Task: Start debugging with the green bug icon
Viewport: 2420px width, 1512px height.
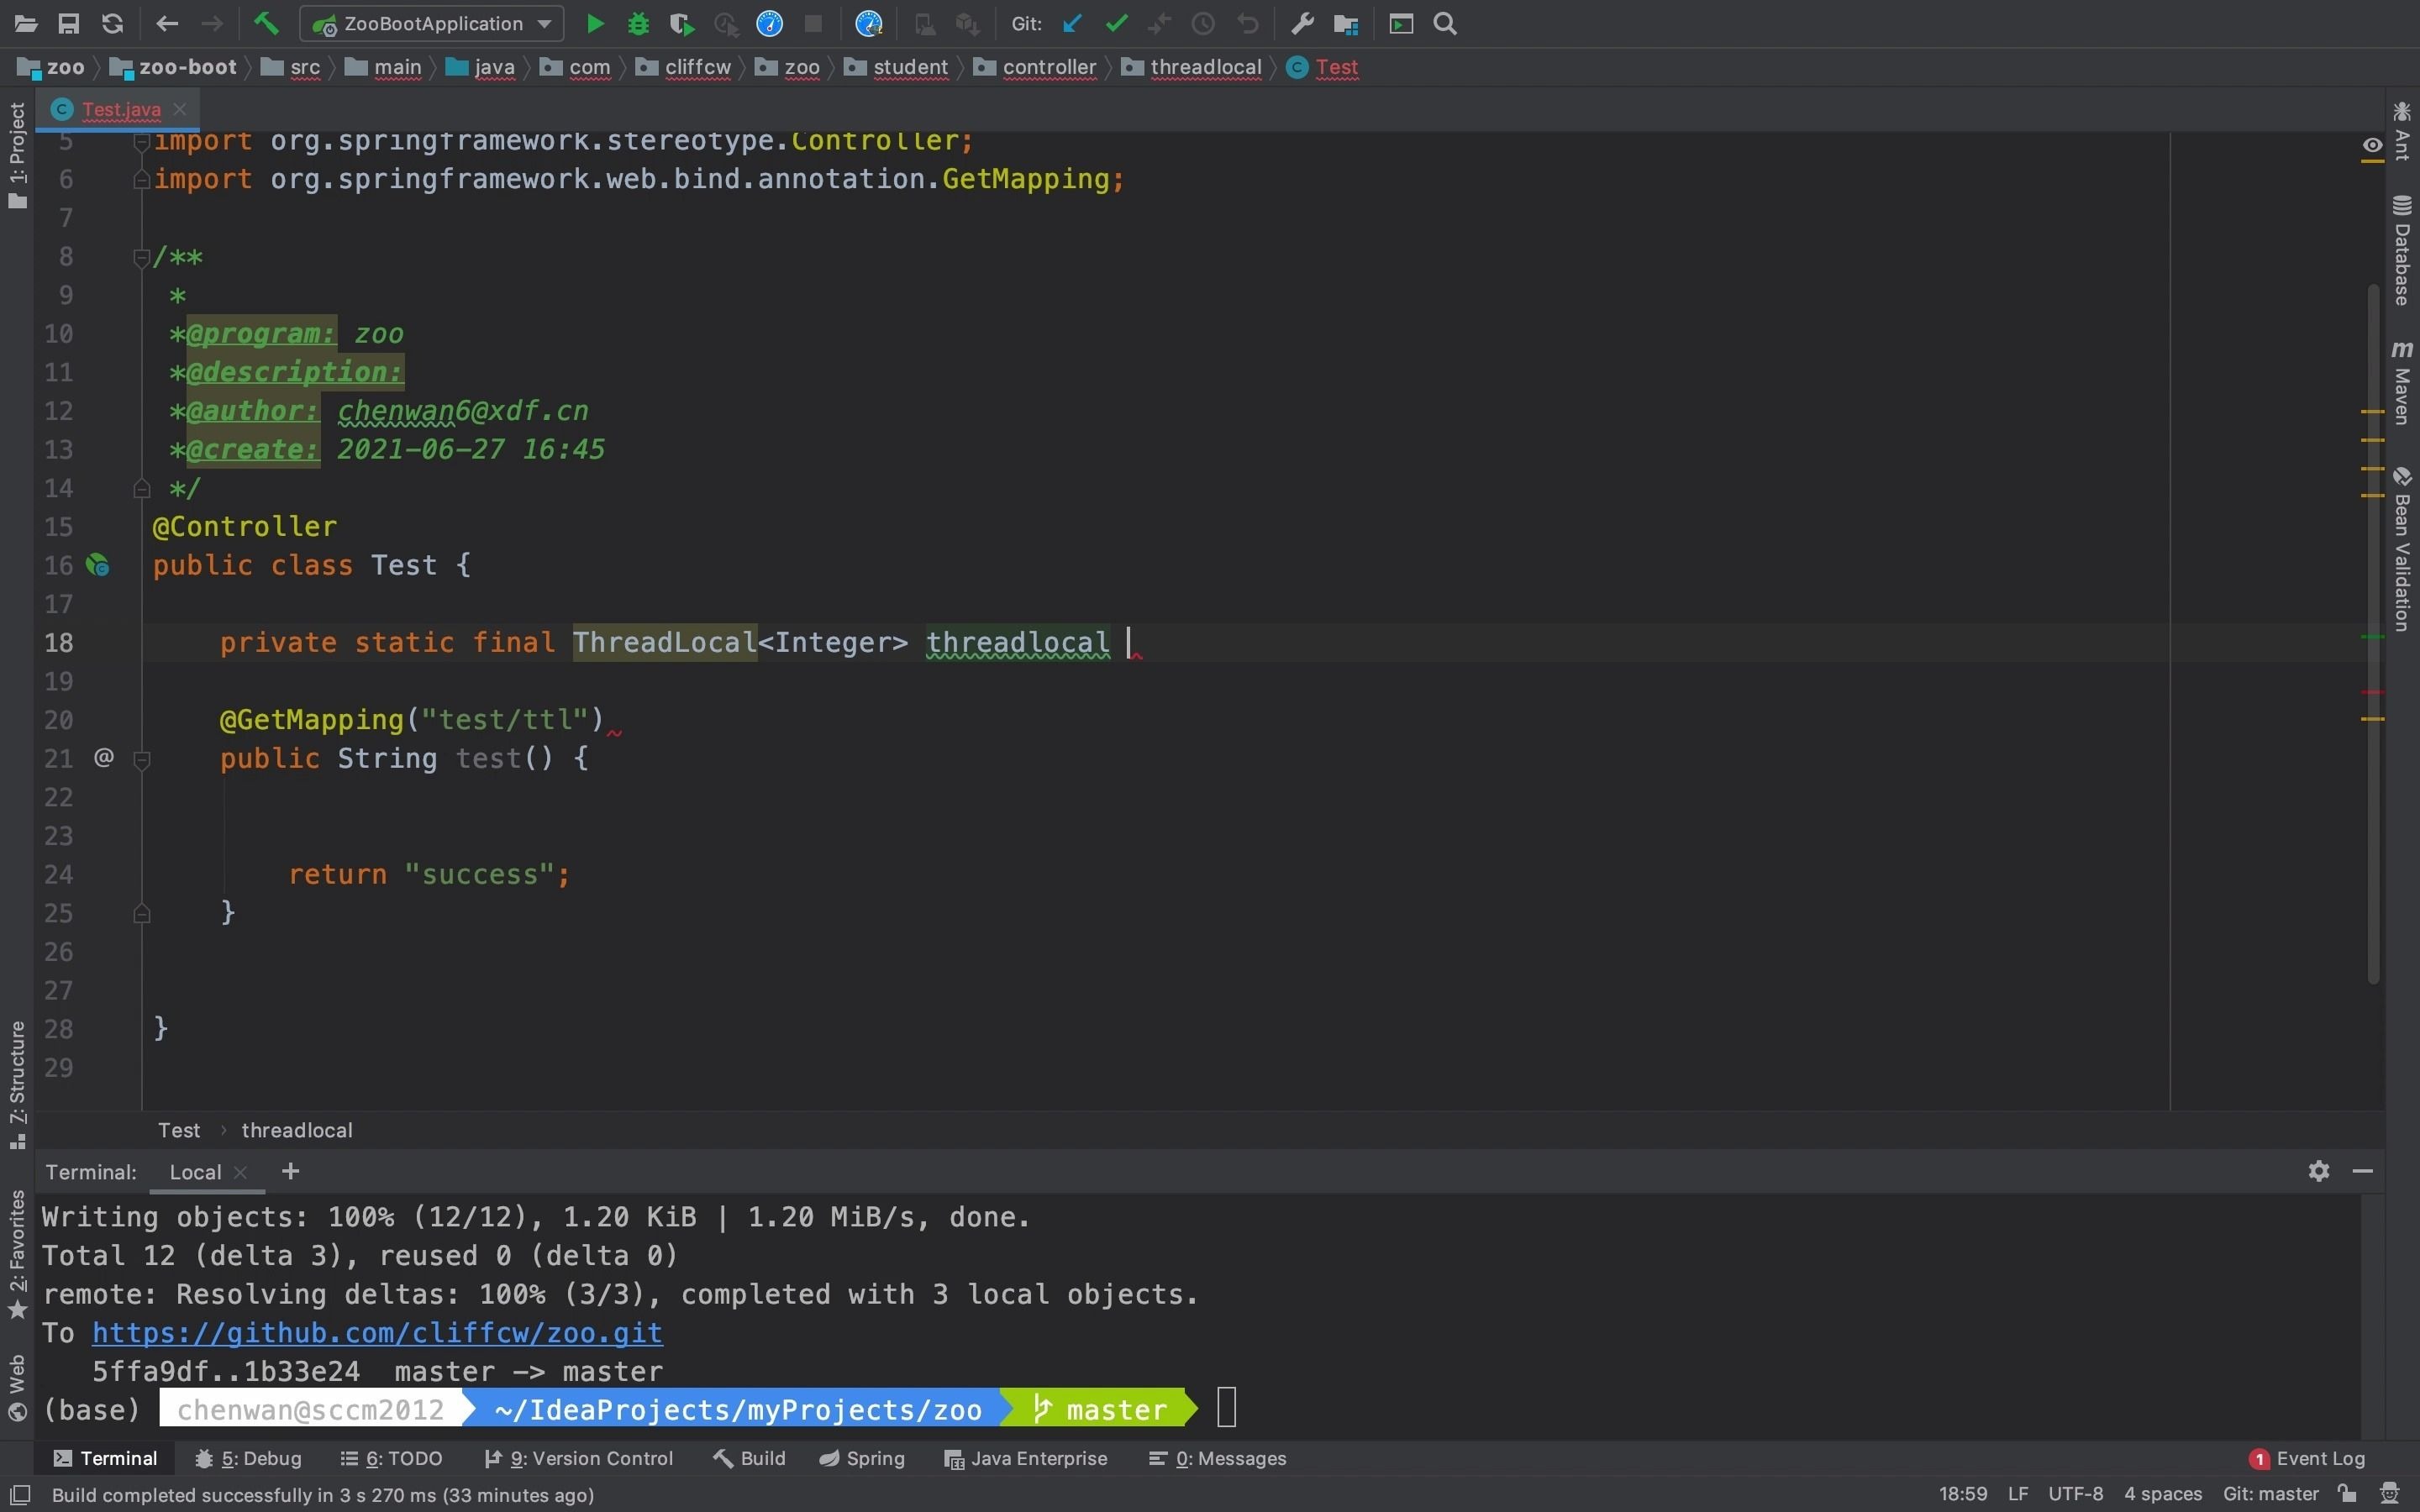Action: (638, 24)
